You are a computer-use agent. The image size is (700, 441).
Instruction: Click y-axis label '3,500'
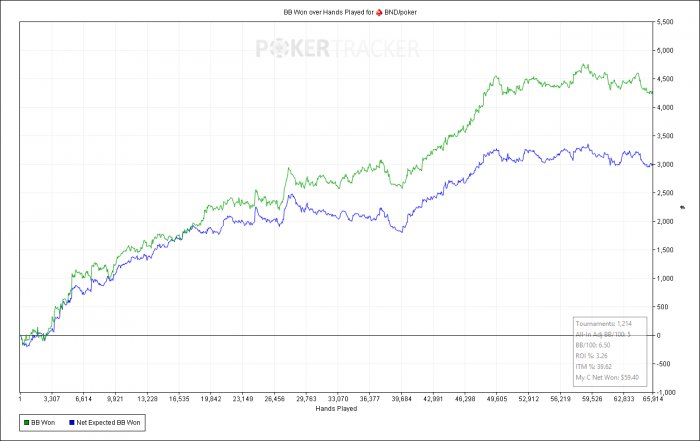(665, 136)
